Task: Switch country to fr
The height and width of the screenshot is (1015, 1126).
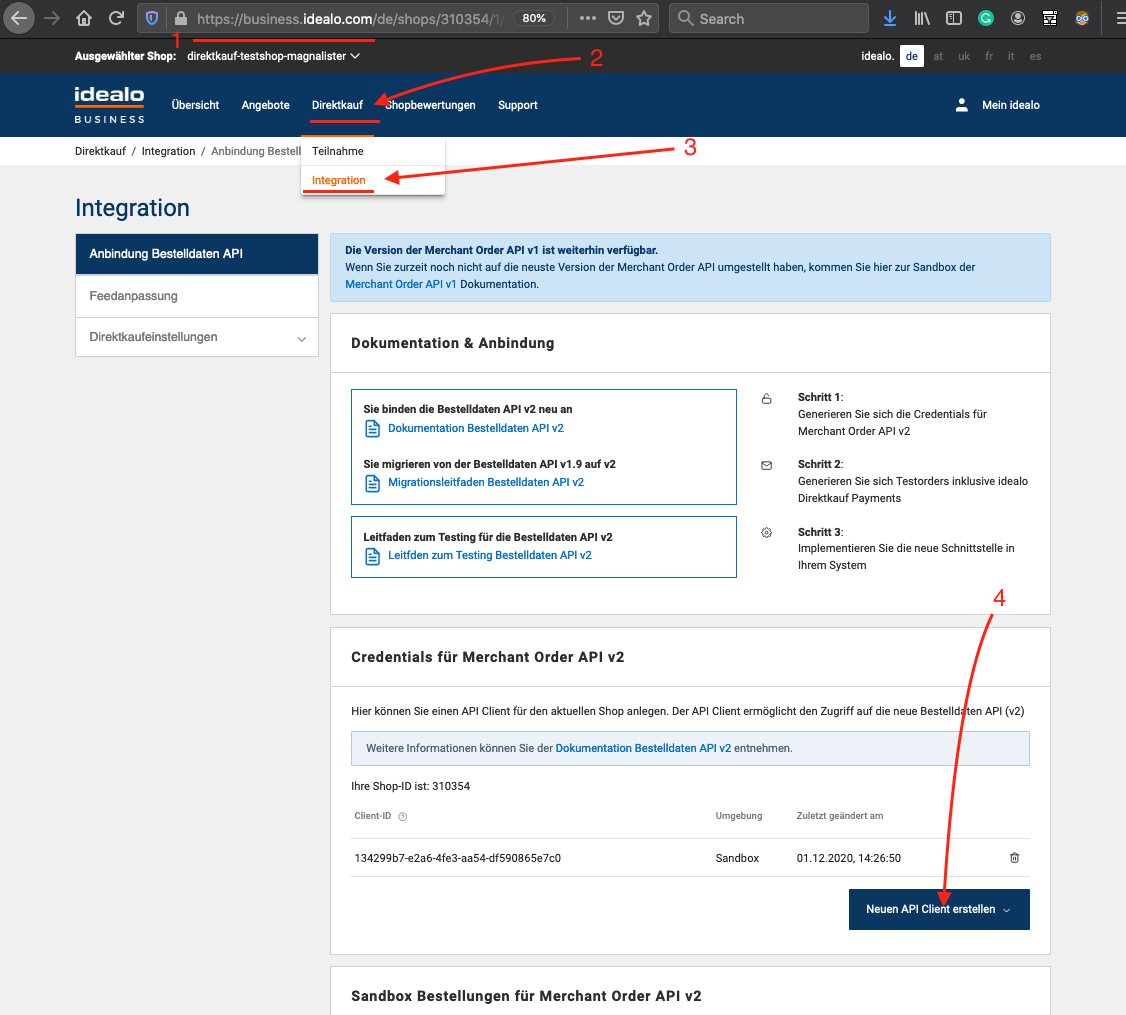Action: pyautogui.click(x=989, y=56)
